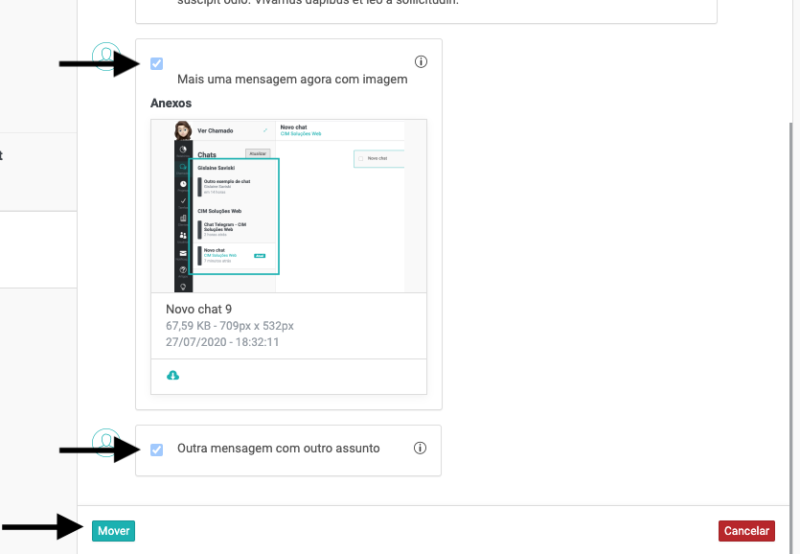800x554 pixels.
Task: Click the vertical scrollbar of the dialog
Action: click(x=794, y=300)
